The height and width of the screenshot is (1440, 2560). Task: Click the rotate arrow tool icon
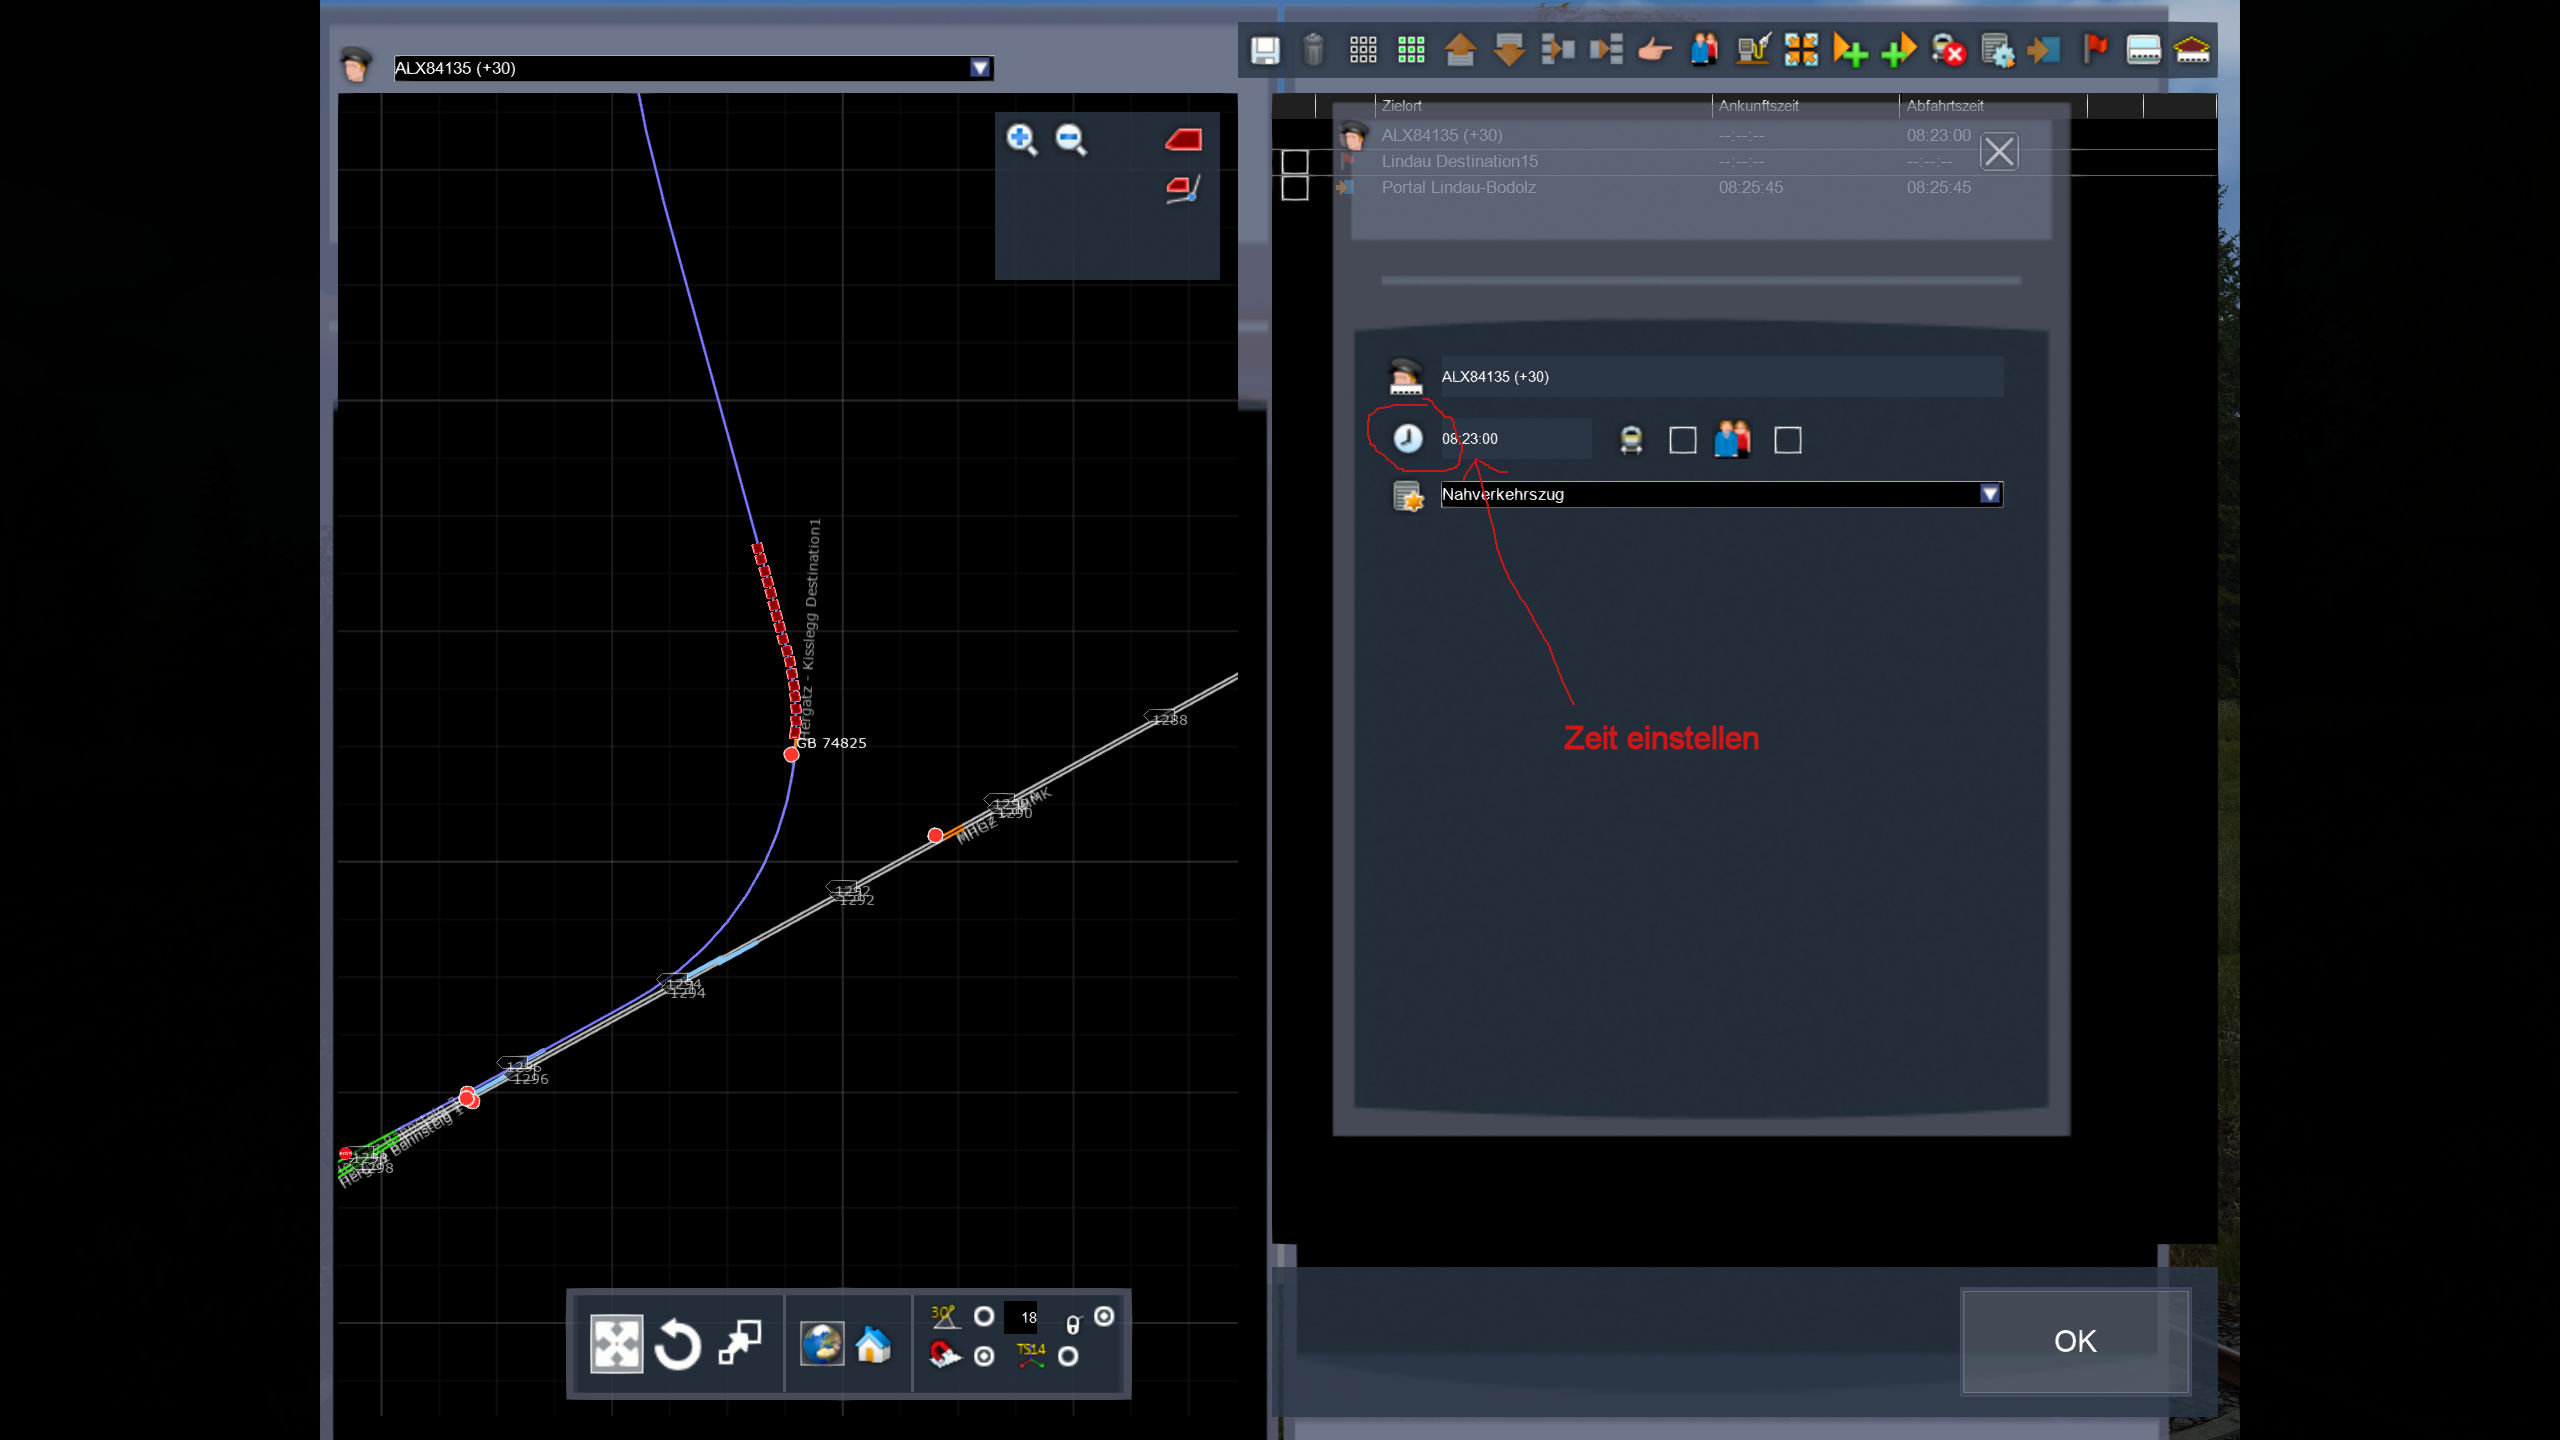coord(677,1344)
